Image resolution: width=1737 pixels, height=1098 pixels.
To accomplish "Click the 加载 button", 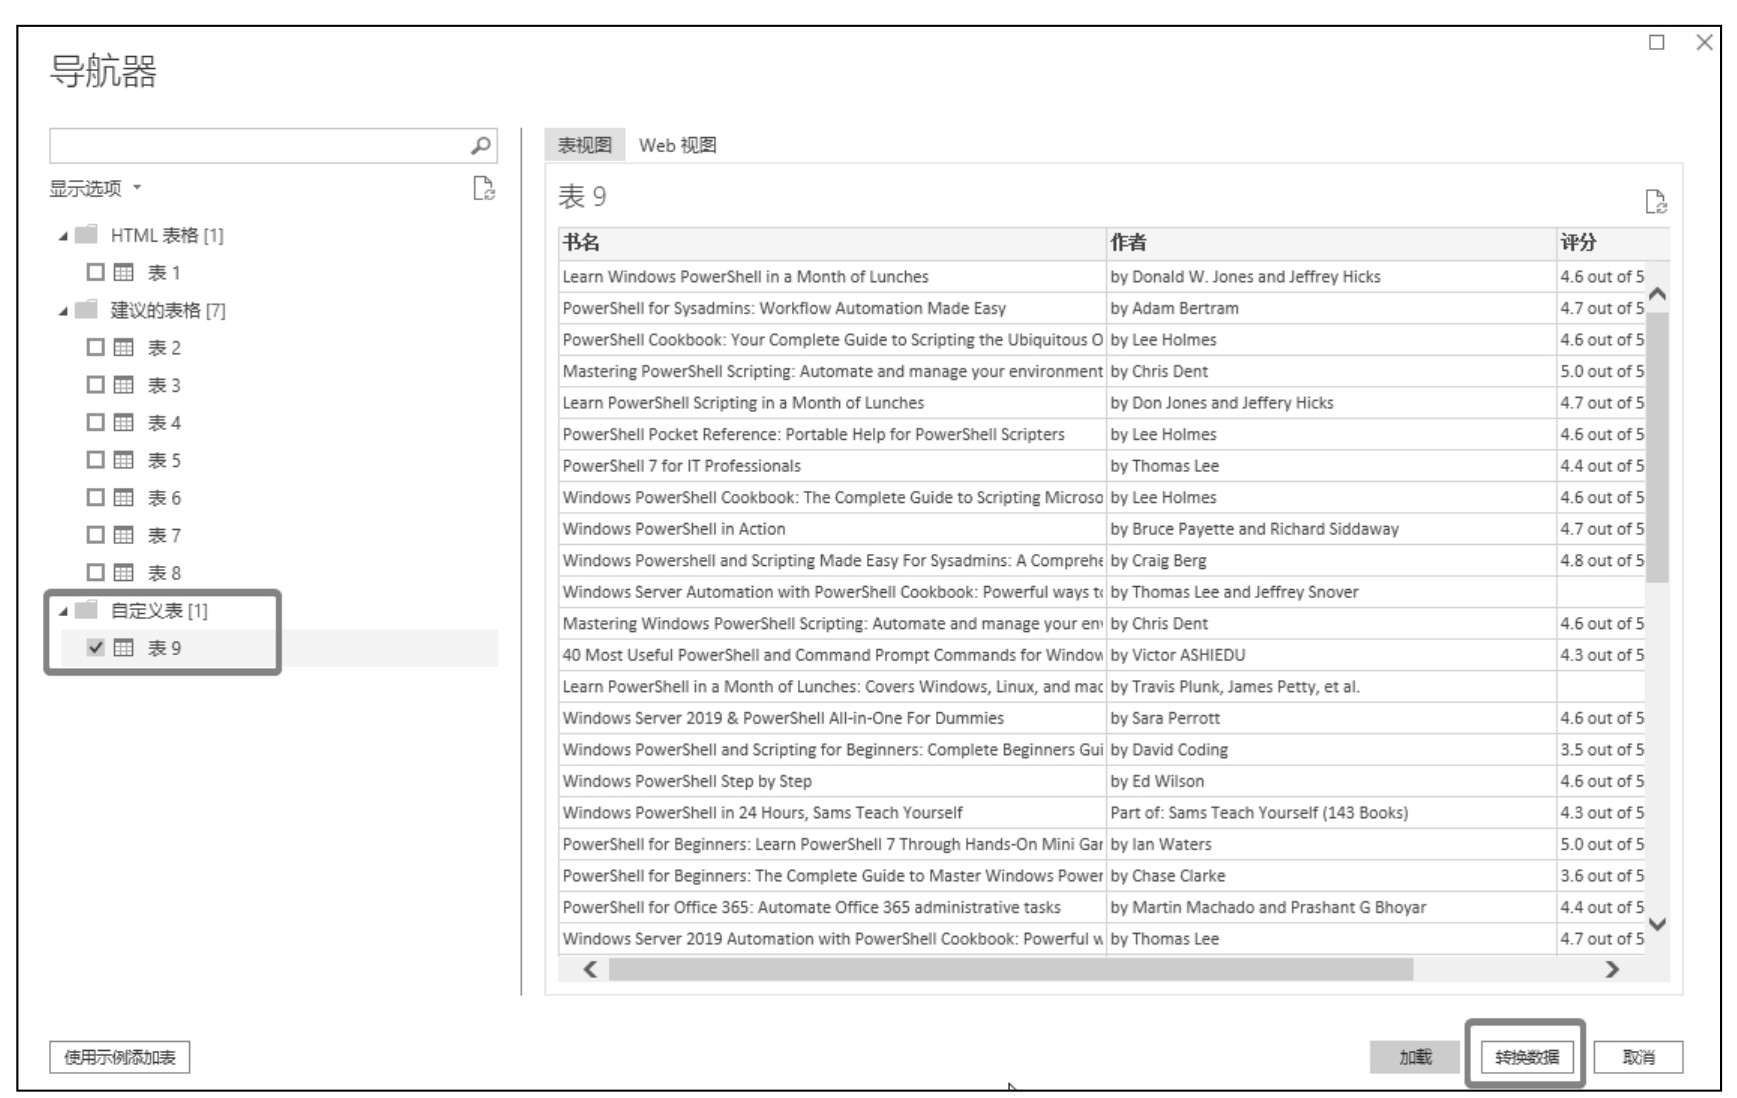I will [1415, 1057].
